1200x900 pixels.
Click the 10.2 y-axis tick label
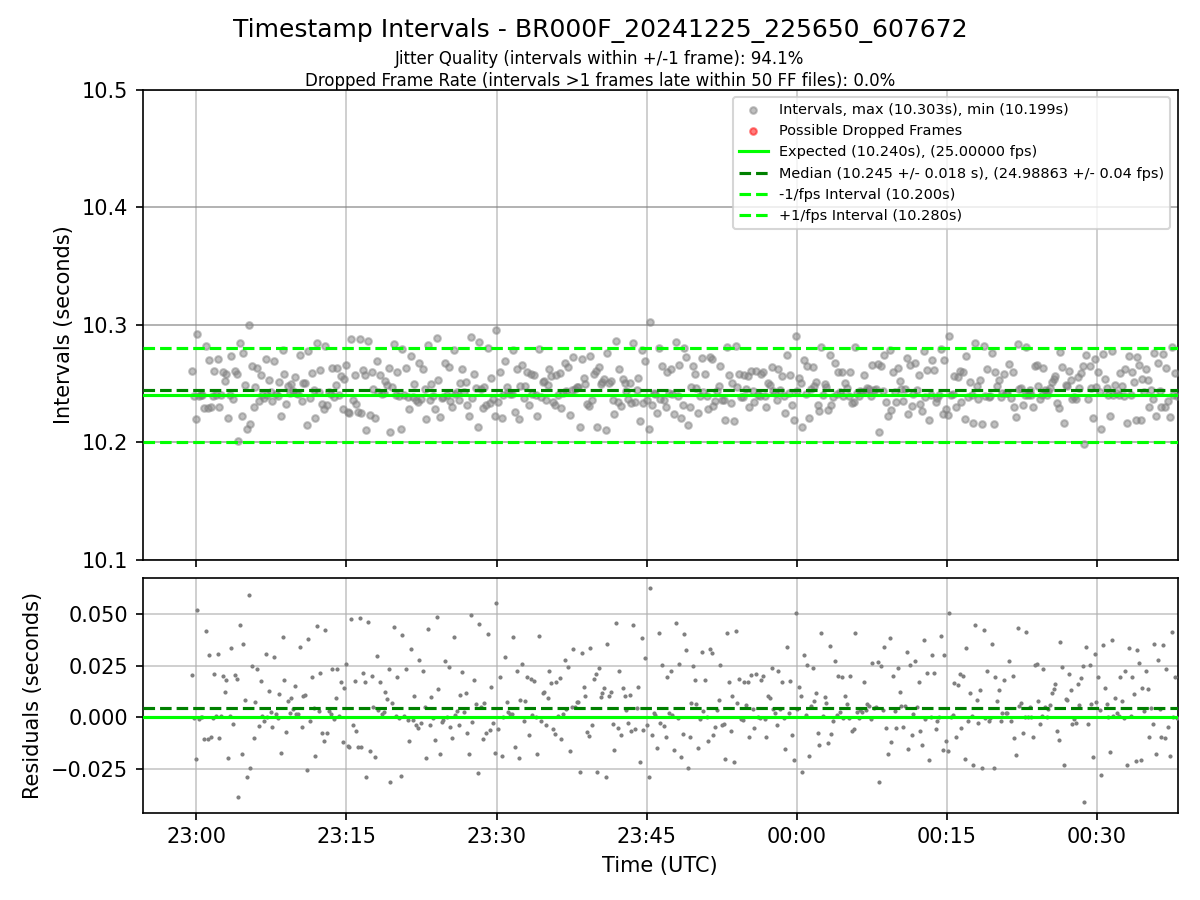pyautogui.click(x=105, y=443)
